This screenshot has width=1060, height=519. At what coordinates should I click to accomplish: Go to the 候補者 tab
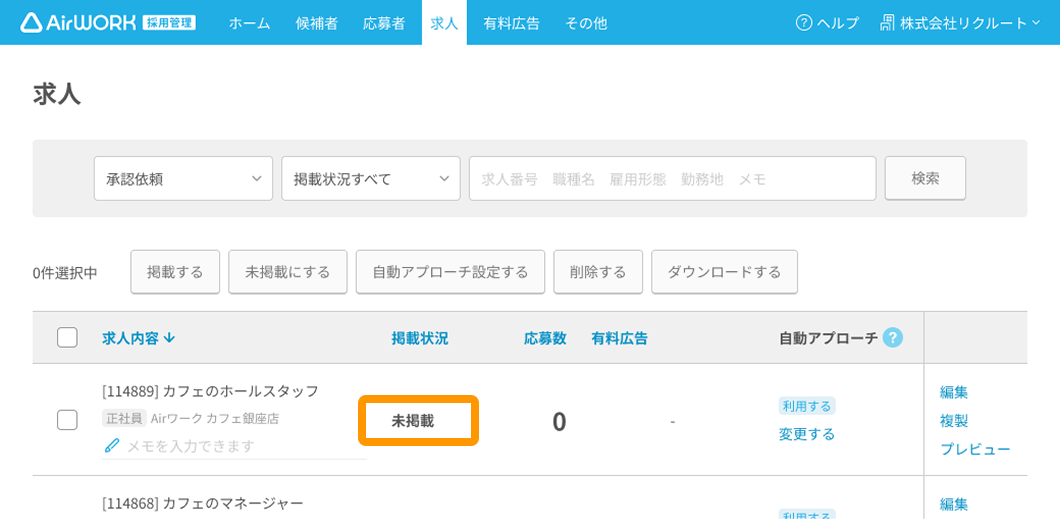coord(316,23)
